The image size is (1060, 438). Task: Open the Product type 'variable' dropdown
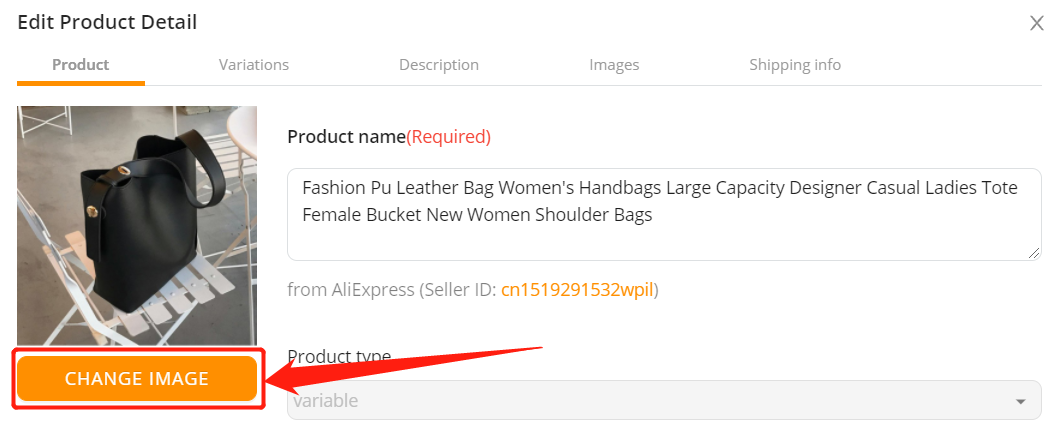click(x=664, y=400)
